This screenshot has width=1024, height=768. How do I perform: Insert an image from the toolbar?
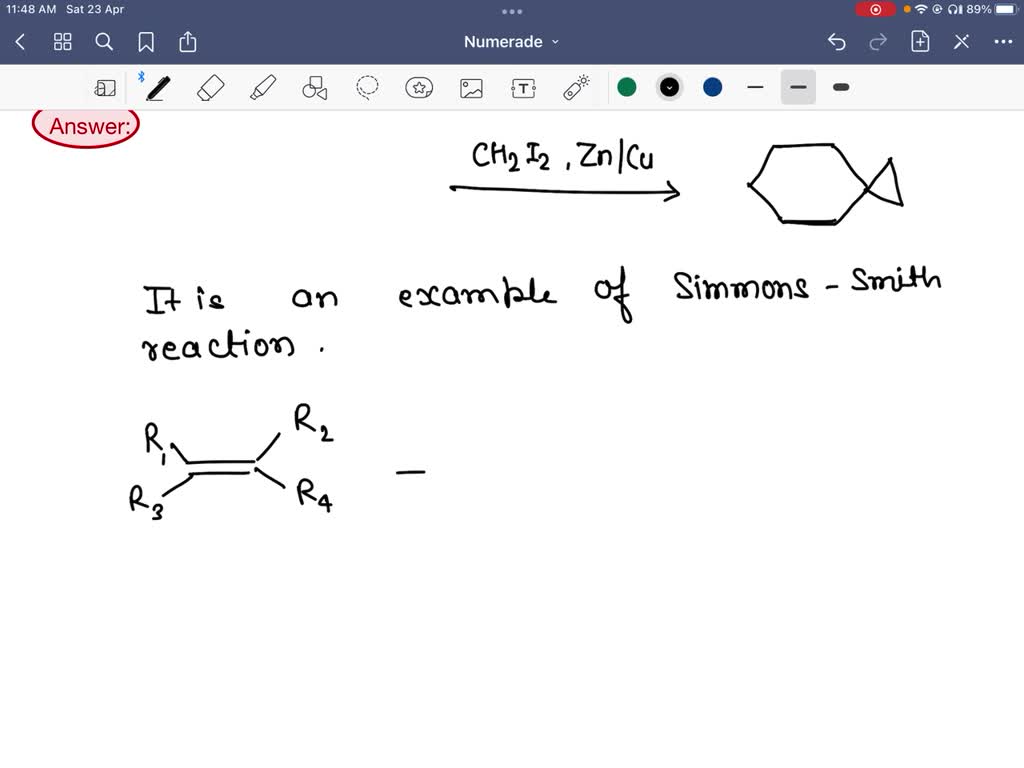471,88
